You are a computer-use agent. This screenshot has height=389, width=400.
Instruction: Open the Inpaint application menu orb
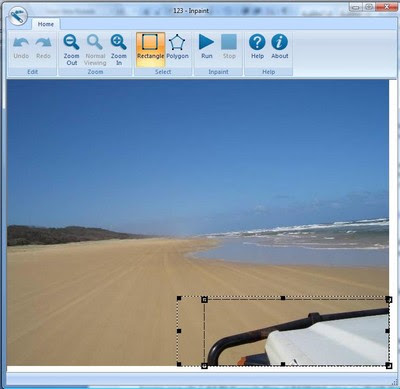click(18, 16)
